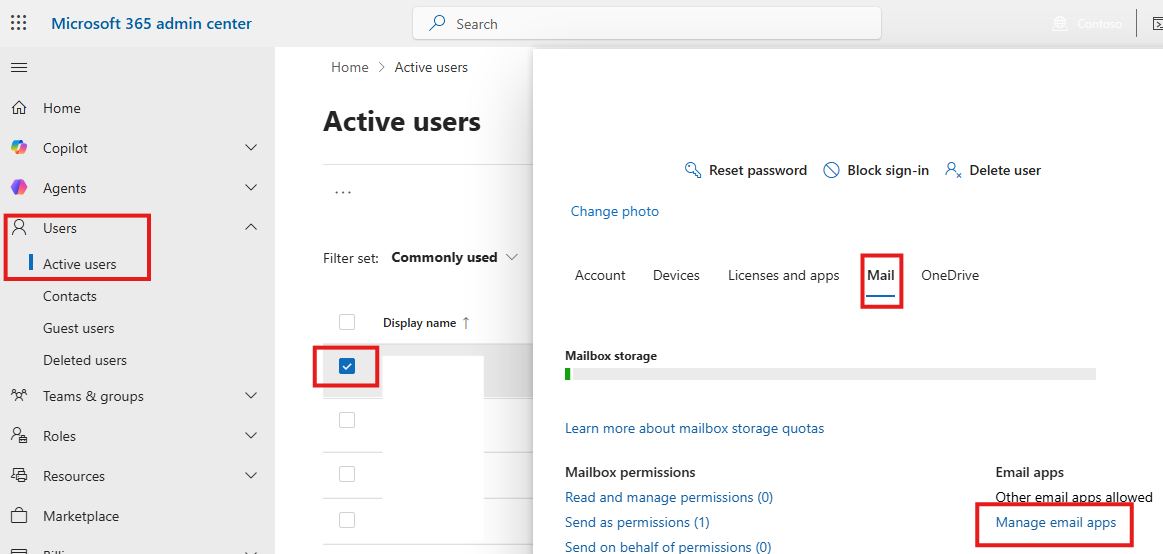
Task: Open Read and manage permissions (0)
Action: tap(669, 498)
